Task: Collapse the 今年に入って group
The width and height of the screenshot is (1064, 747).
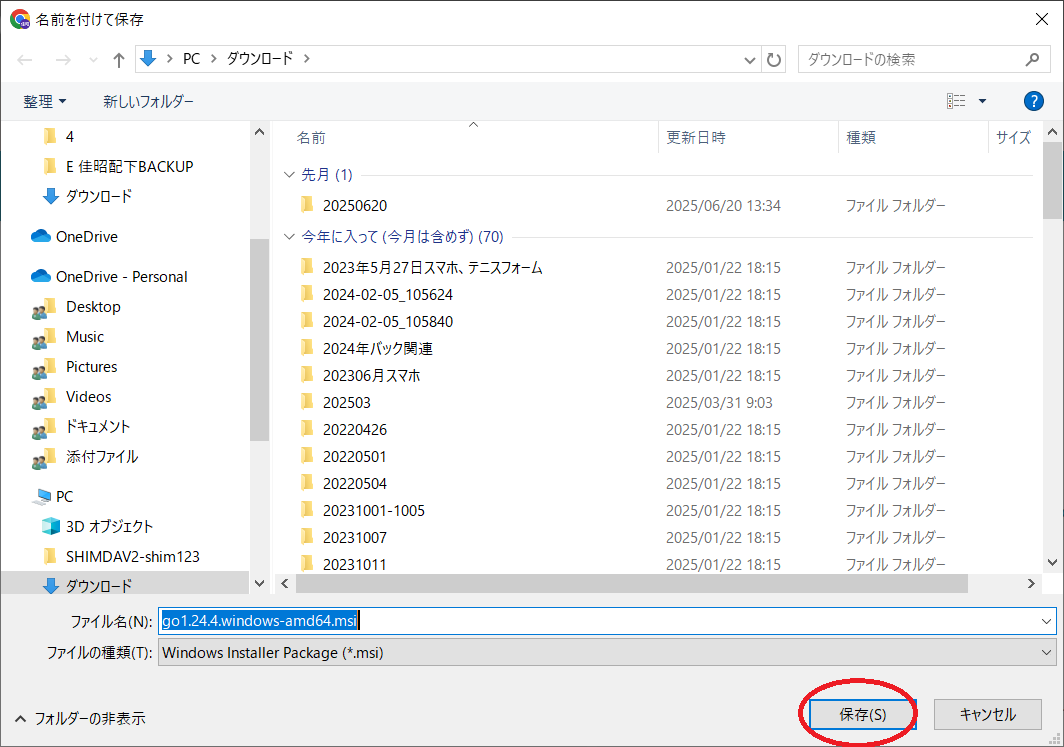Action: coord(290,237)
